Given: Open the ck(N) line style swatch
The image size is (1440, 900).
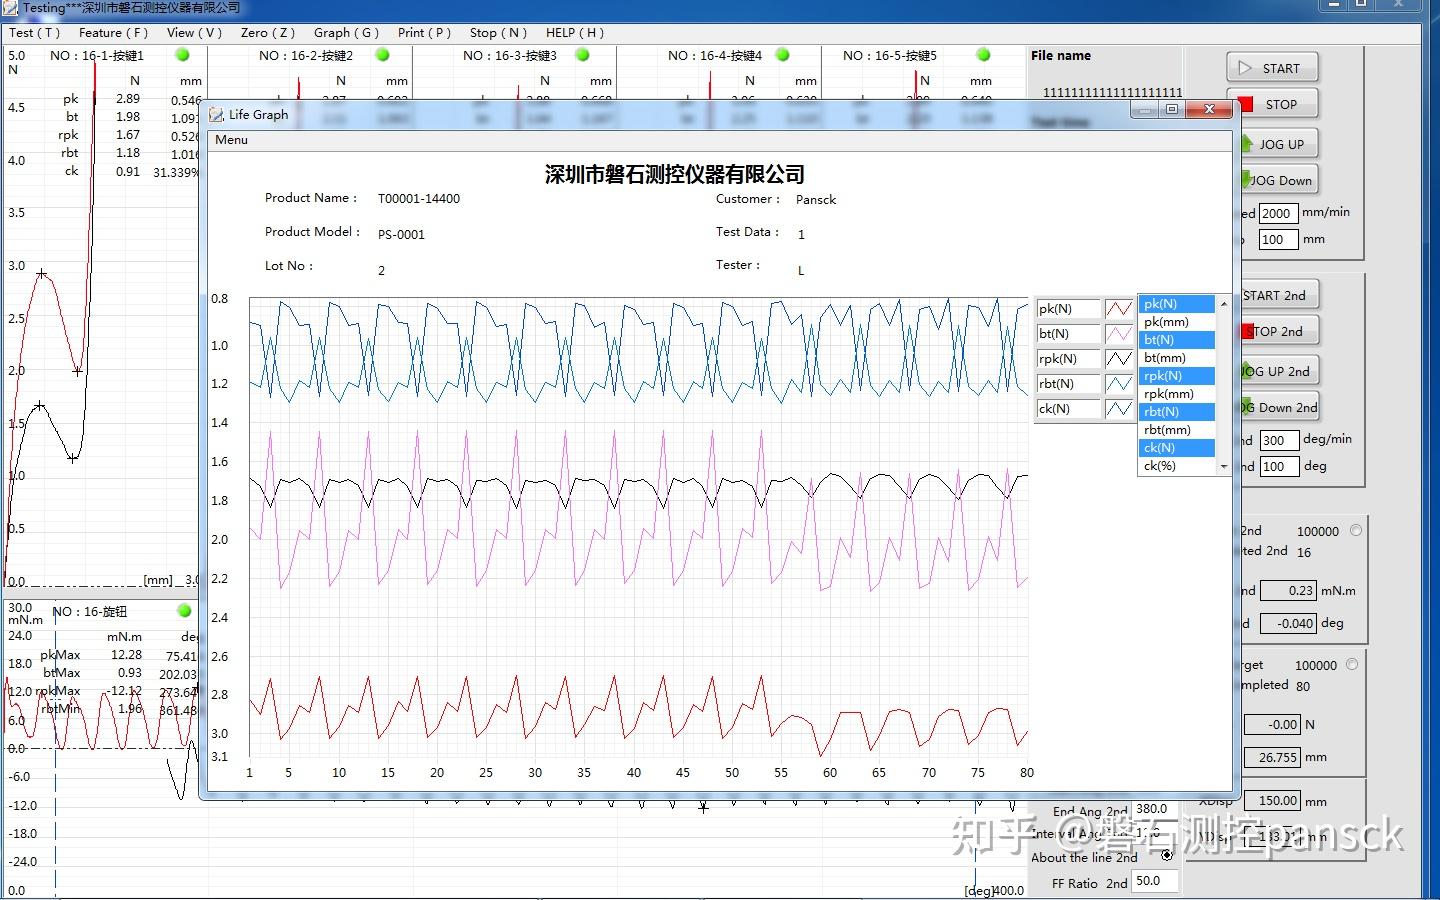Looking at the screenshot, I should click(x=1119, y=409).
